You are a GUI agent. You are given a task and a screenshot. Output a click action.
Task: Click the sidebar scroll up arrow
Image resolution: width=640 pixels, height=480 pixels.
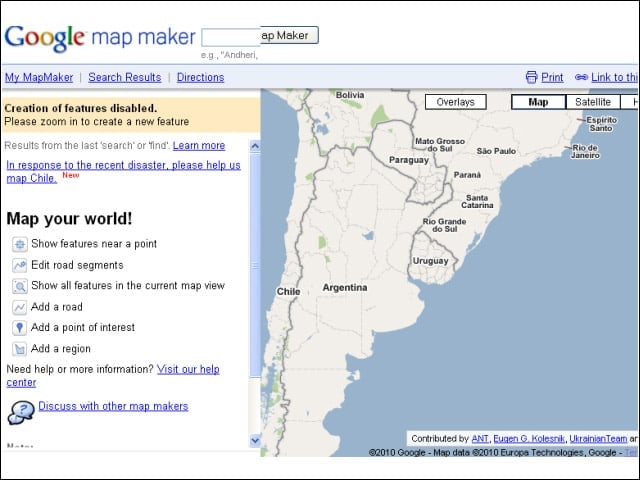[x=255, y=146]
